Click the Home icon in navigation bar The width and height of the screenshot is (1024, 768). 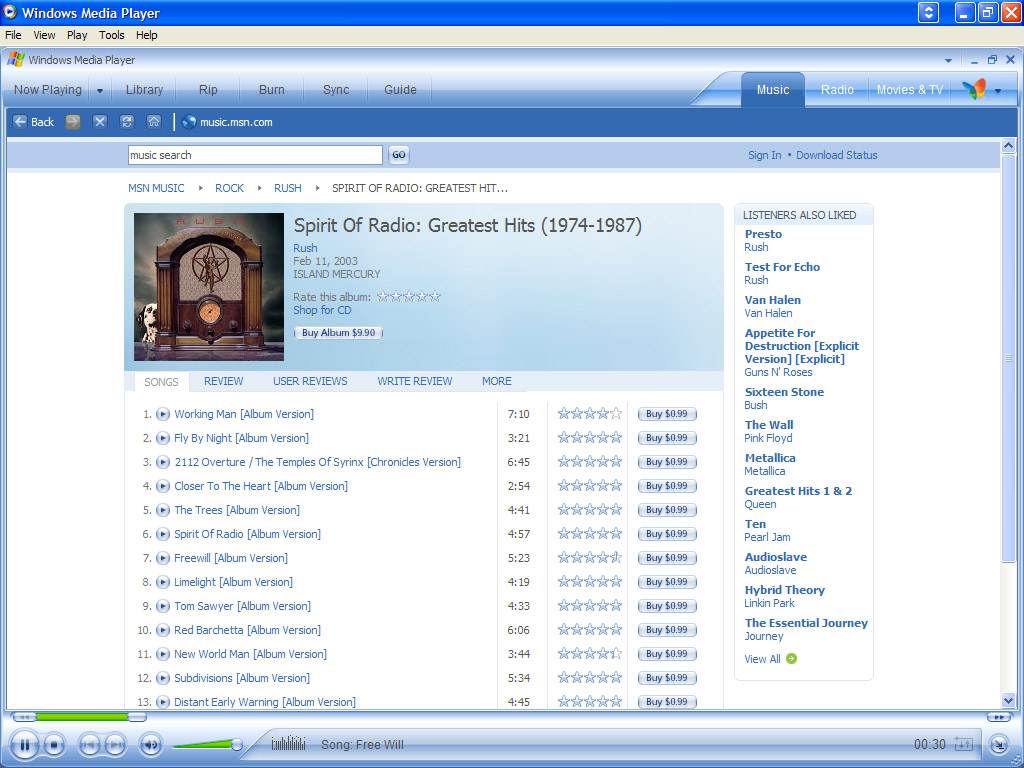tap(153, 122)
